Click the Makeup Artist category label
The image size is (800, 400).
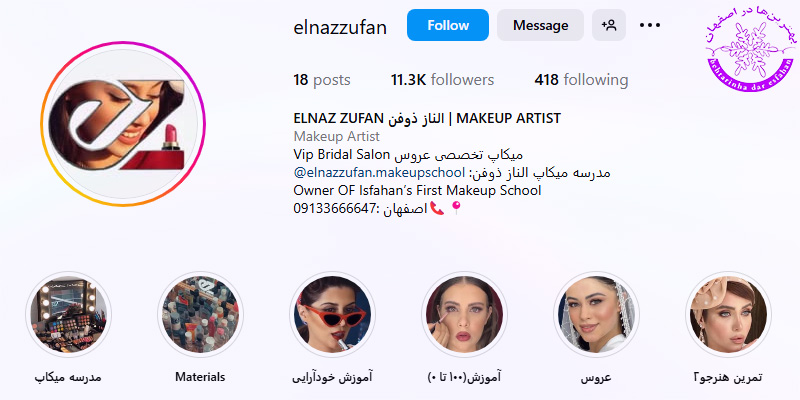click(x=337, y=137)
